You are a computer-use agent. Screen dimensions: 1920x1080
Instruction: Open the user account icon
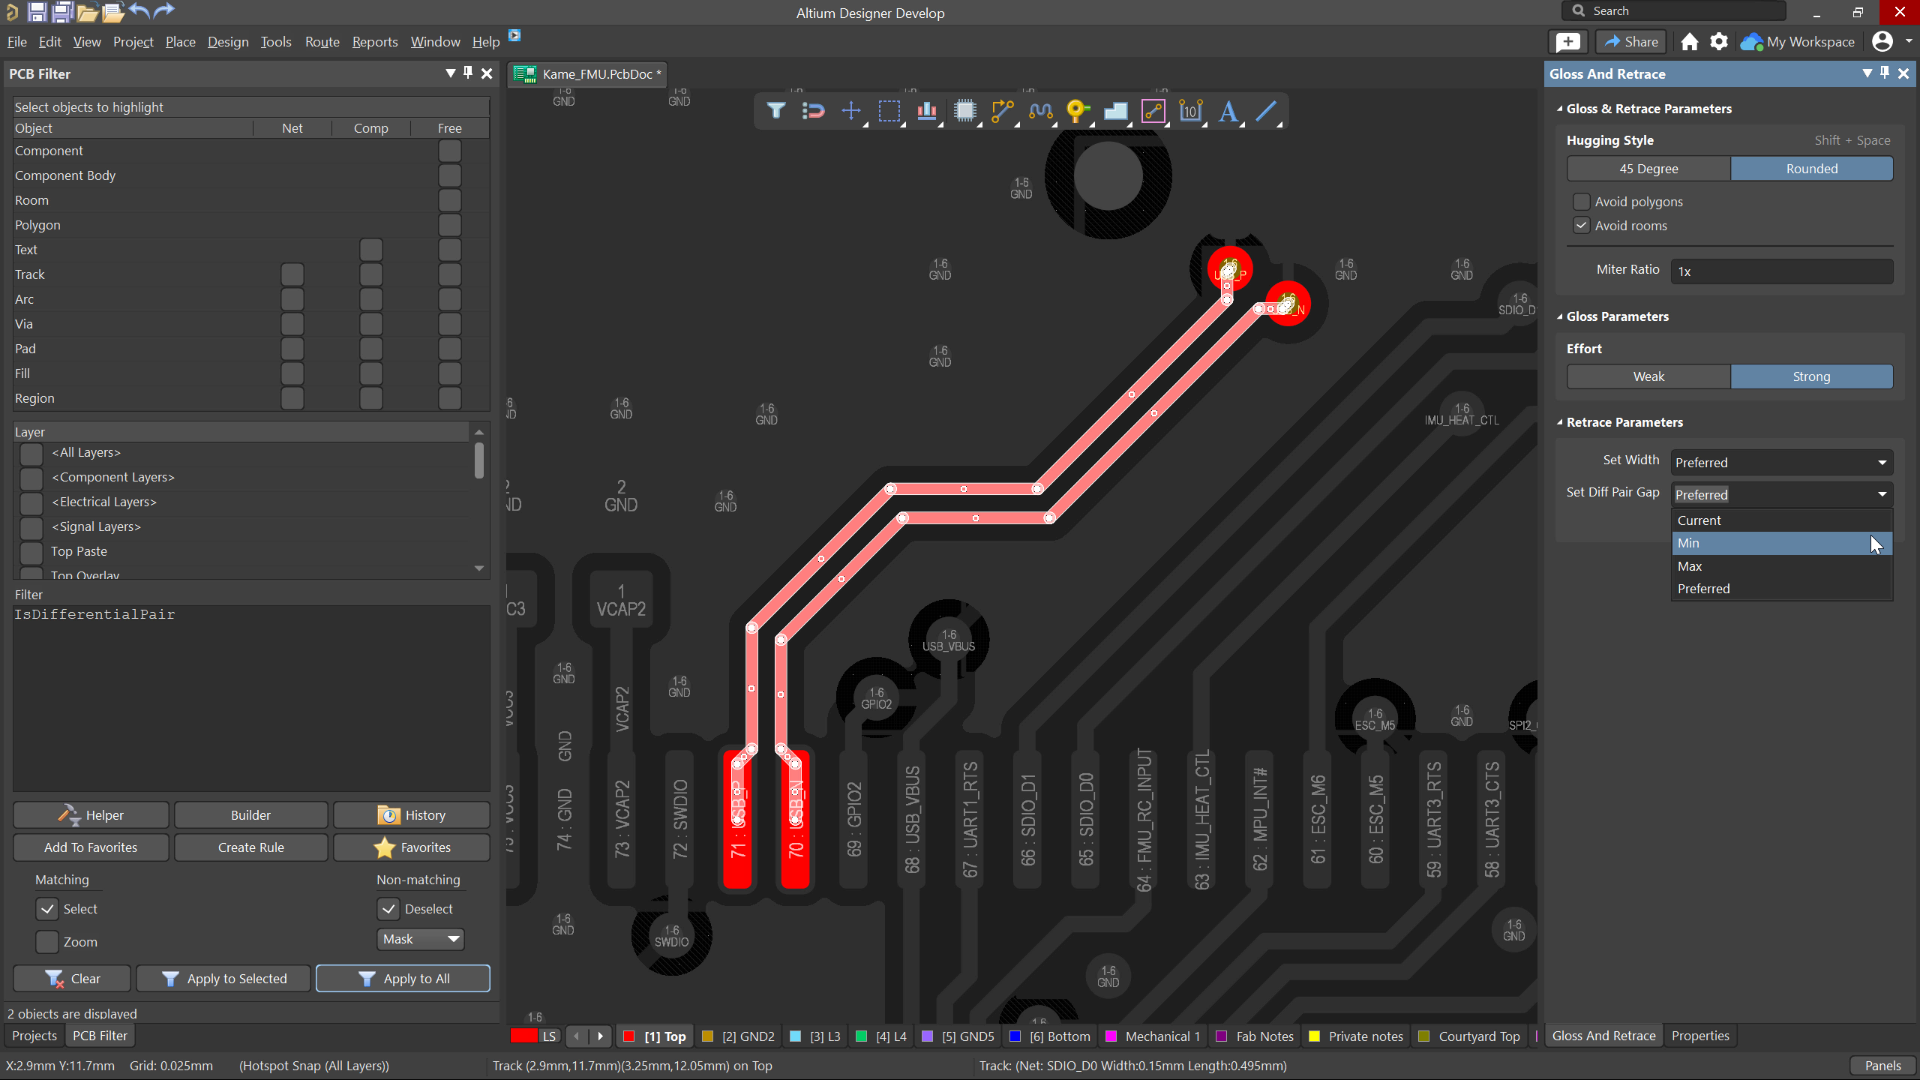pyautogui.click(x=1882, y=41)
